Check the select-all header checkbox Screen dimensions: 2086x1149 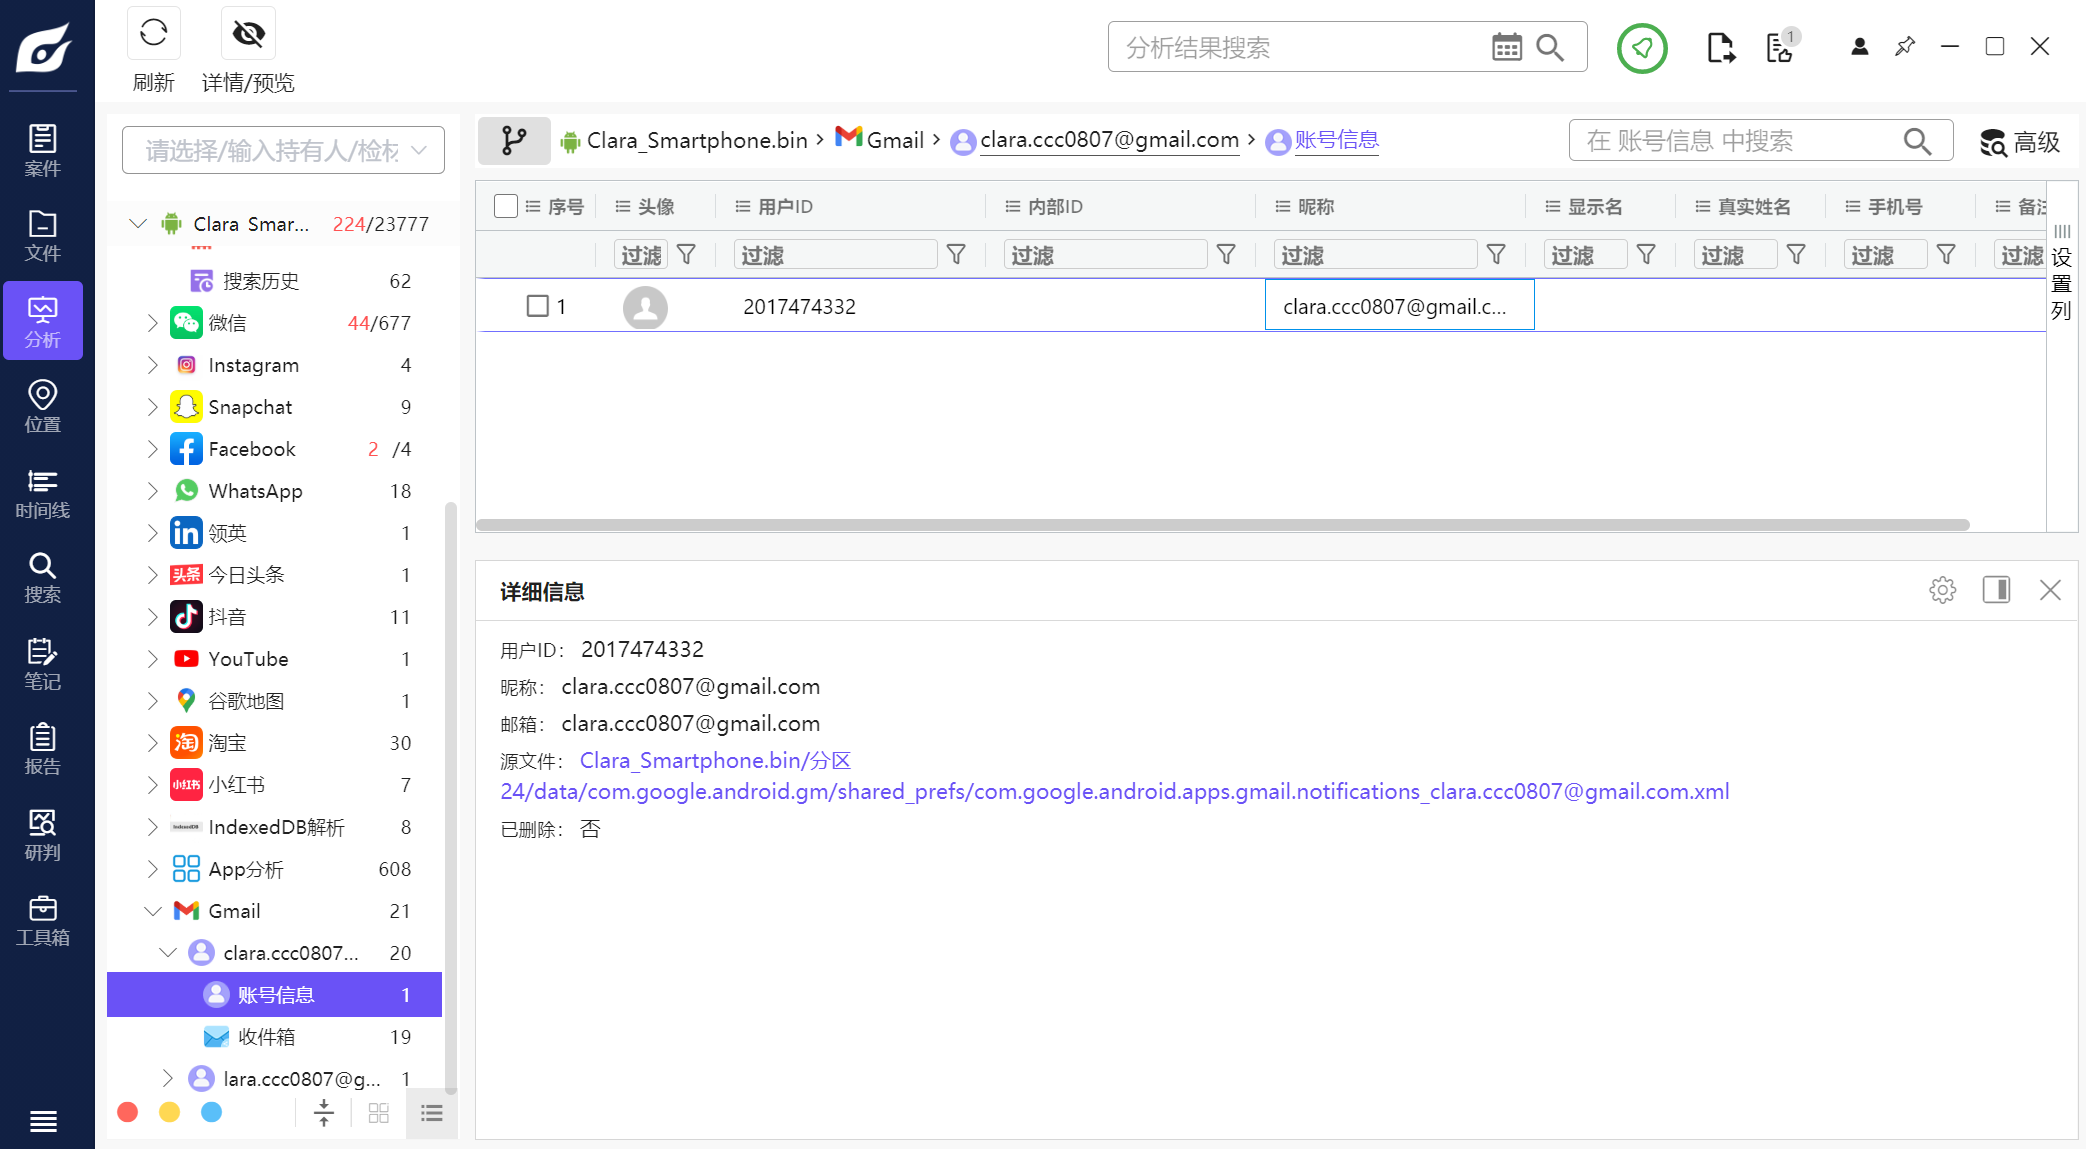pyautogui.click(x=506, y=206)
